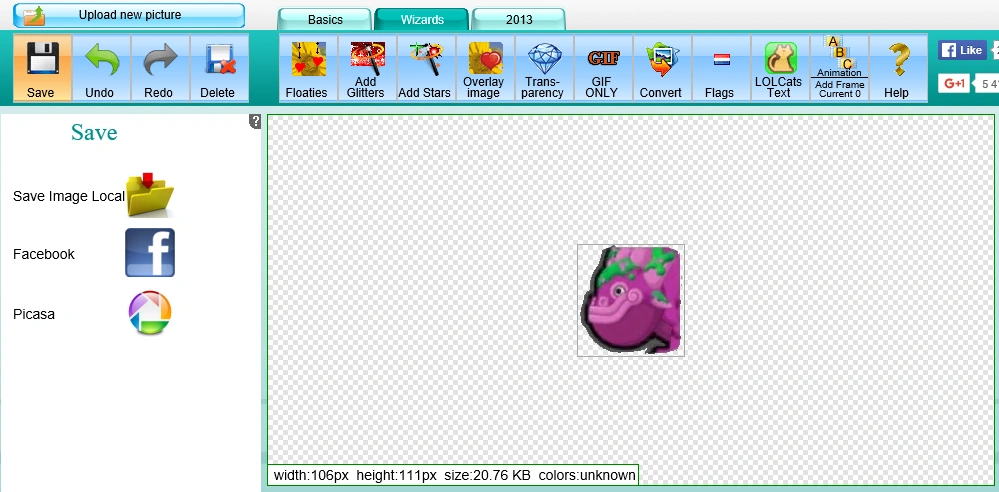Click the Facebook text label

[44, 254]
